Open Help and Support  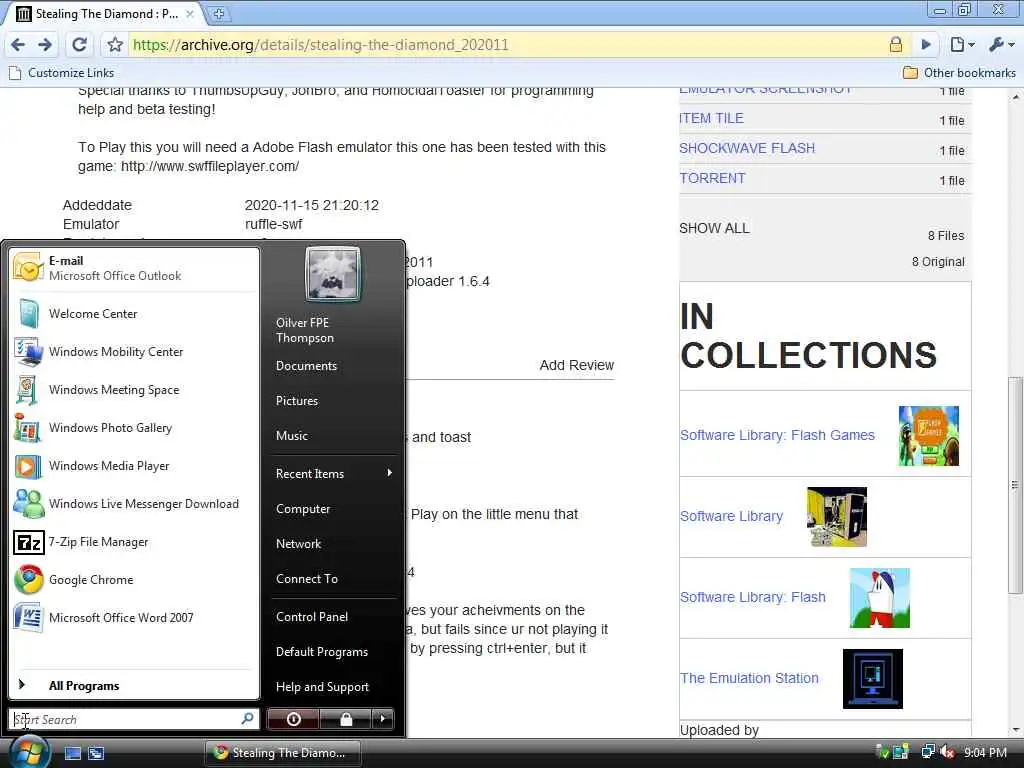(323, 687)
